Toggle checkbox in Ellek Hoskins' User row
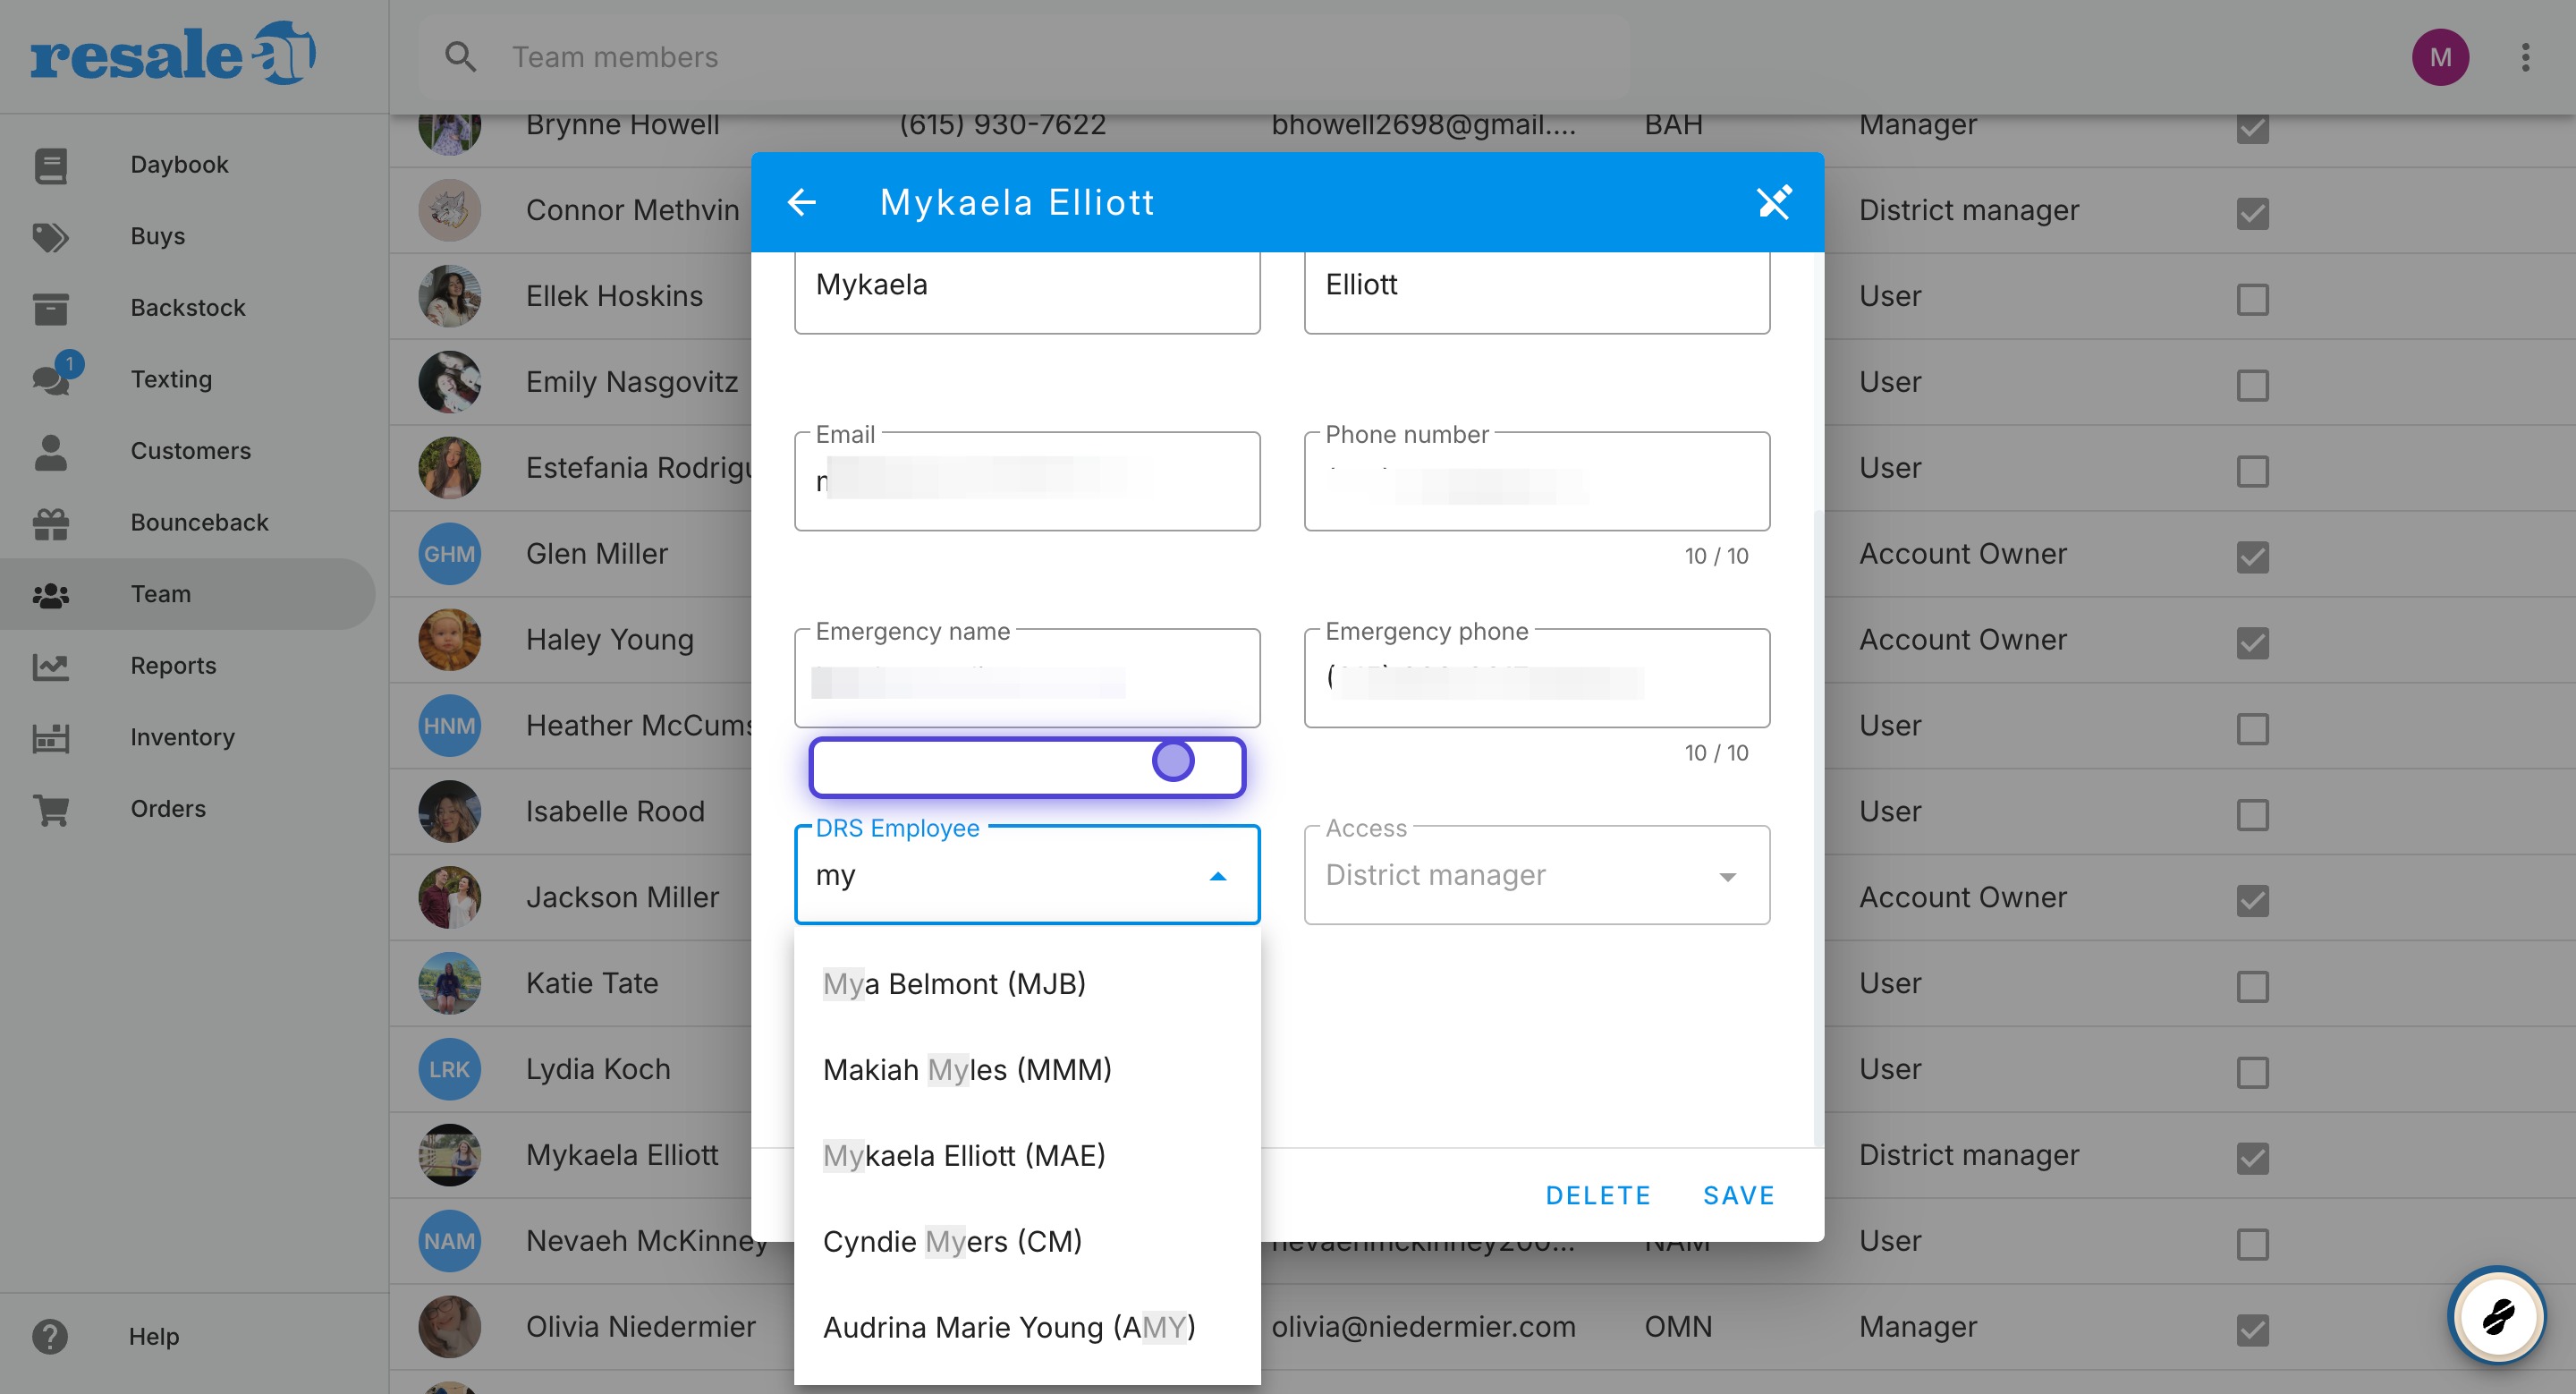 tap(2252, 299)
